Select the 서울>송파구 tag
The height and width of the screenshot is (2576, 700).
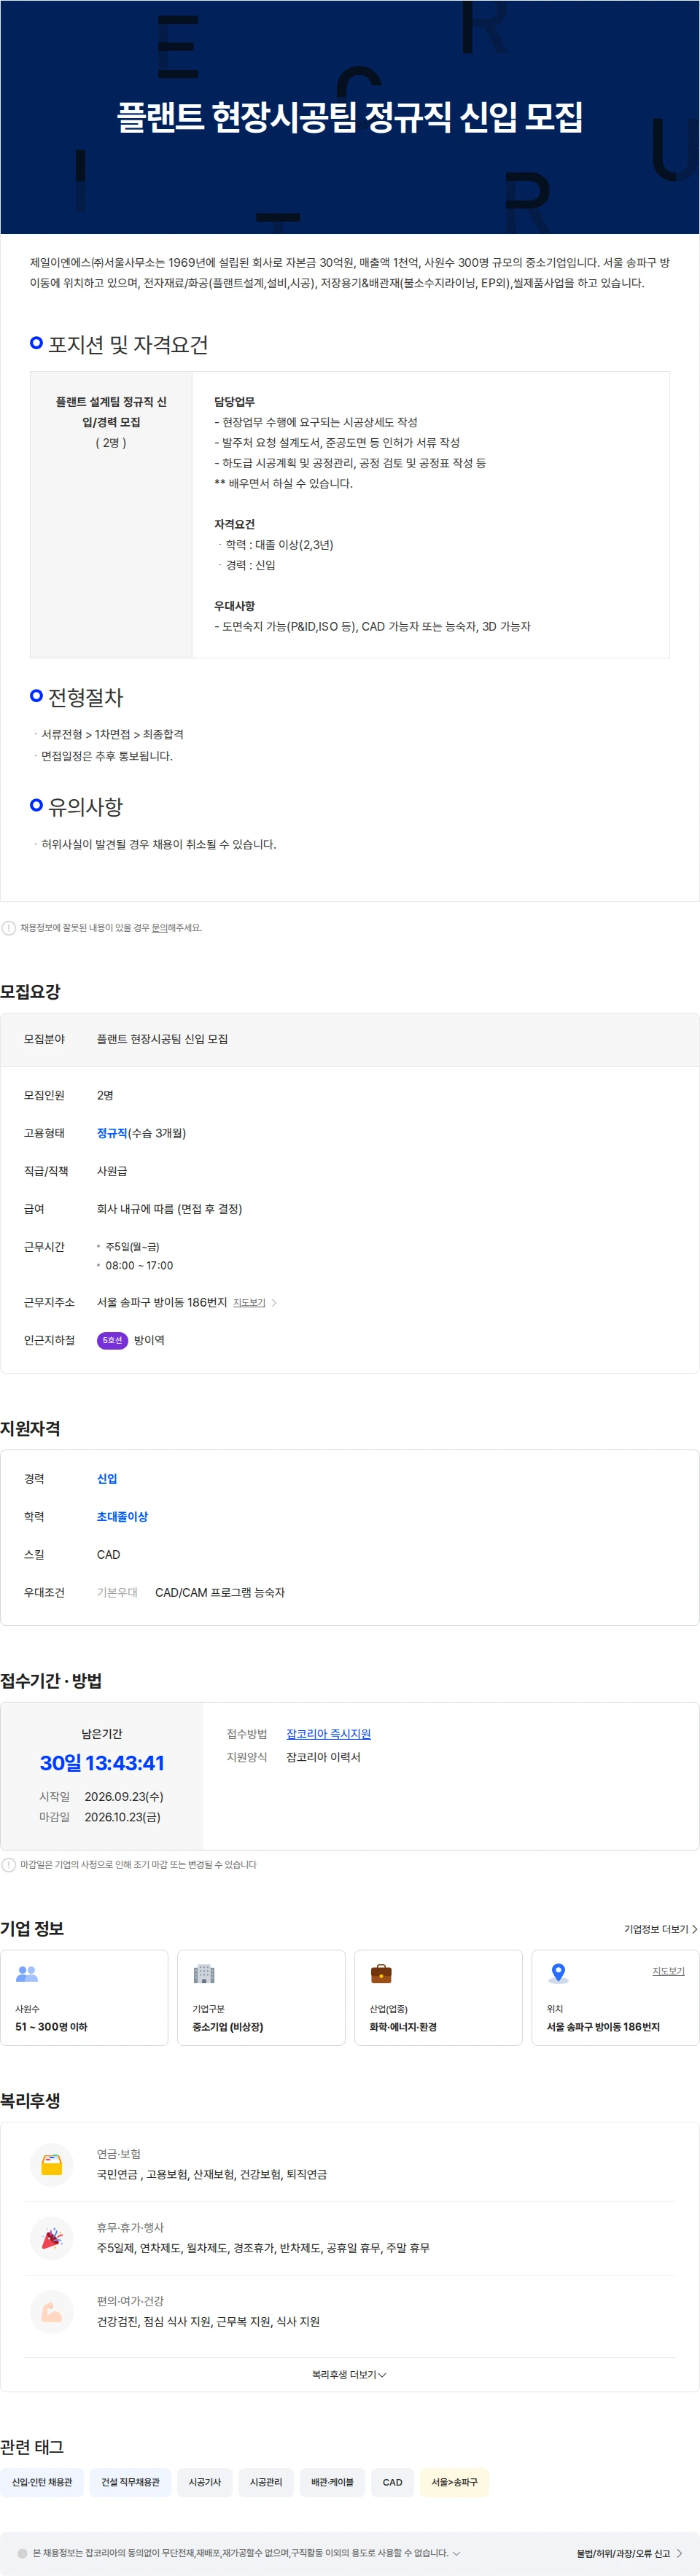454,2482
